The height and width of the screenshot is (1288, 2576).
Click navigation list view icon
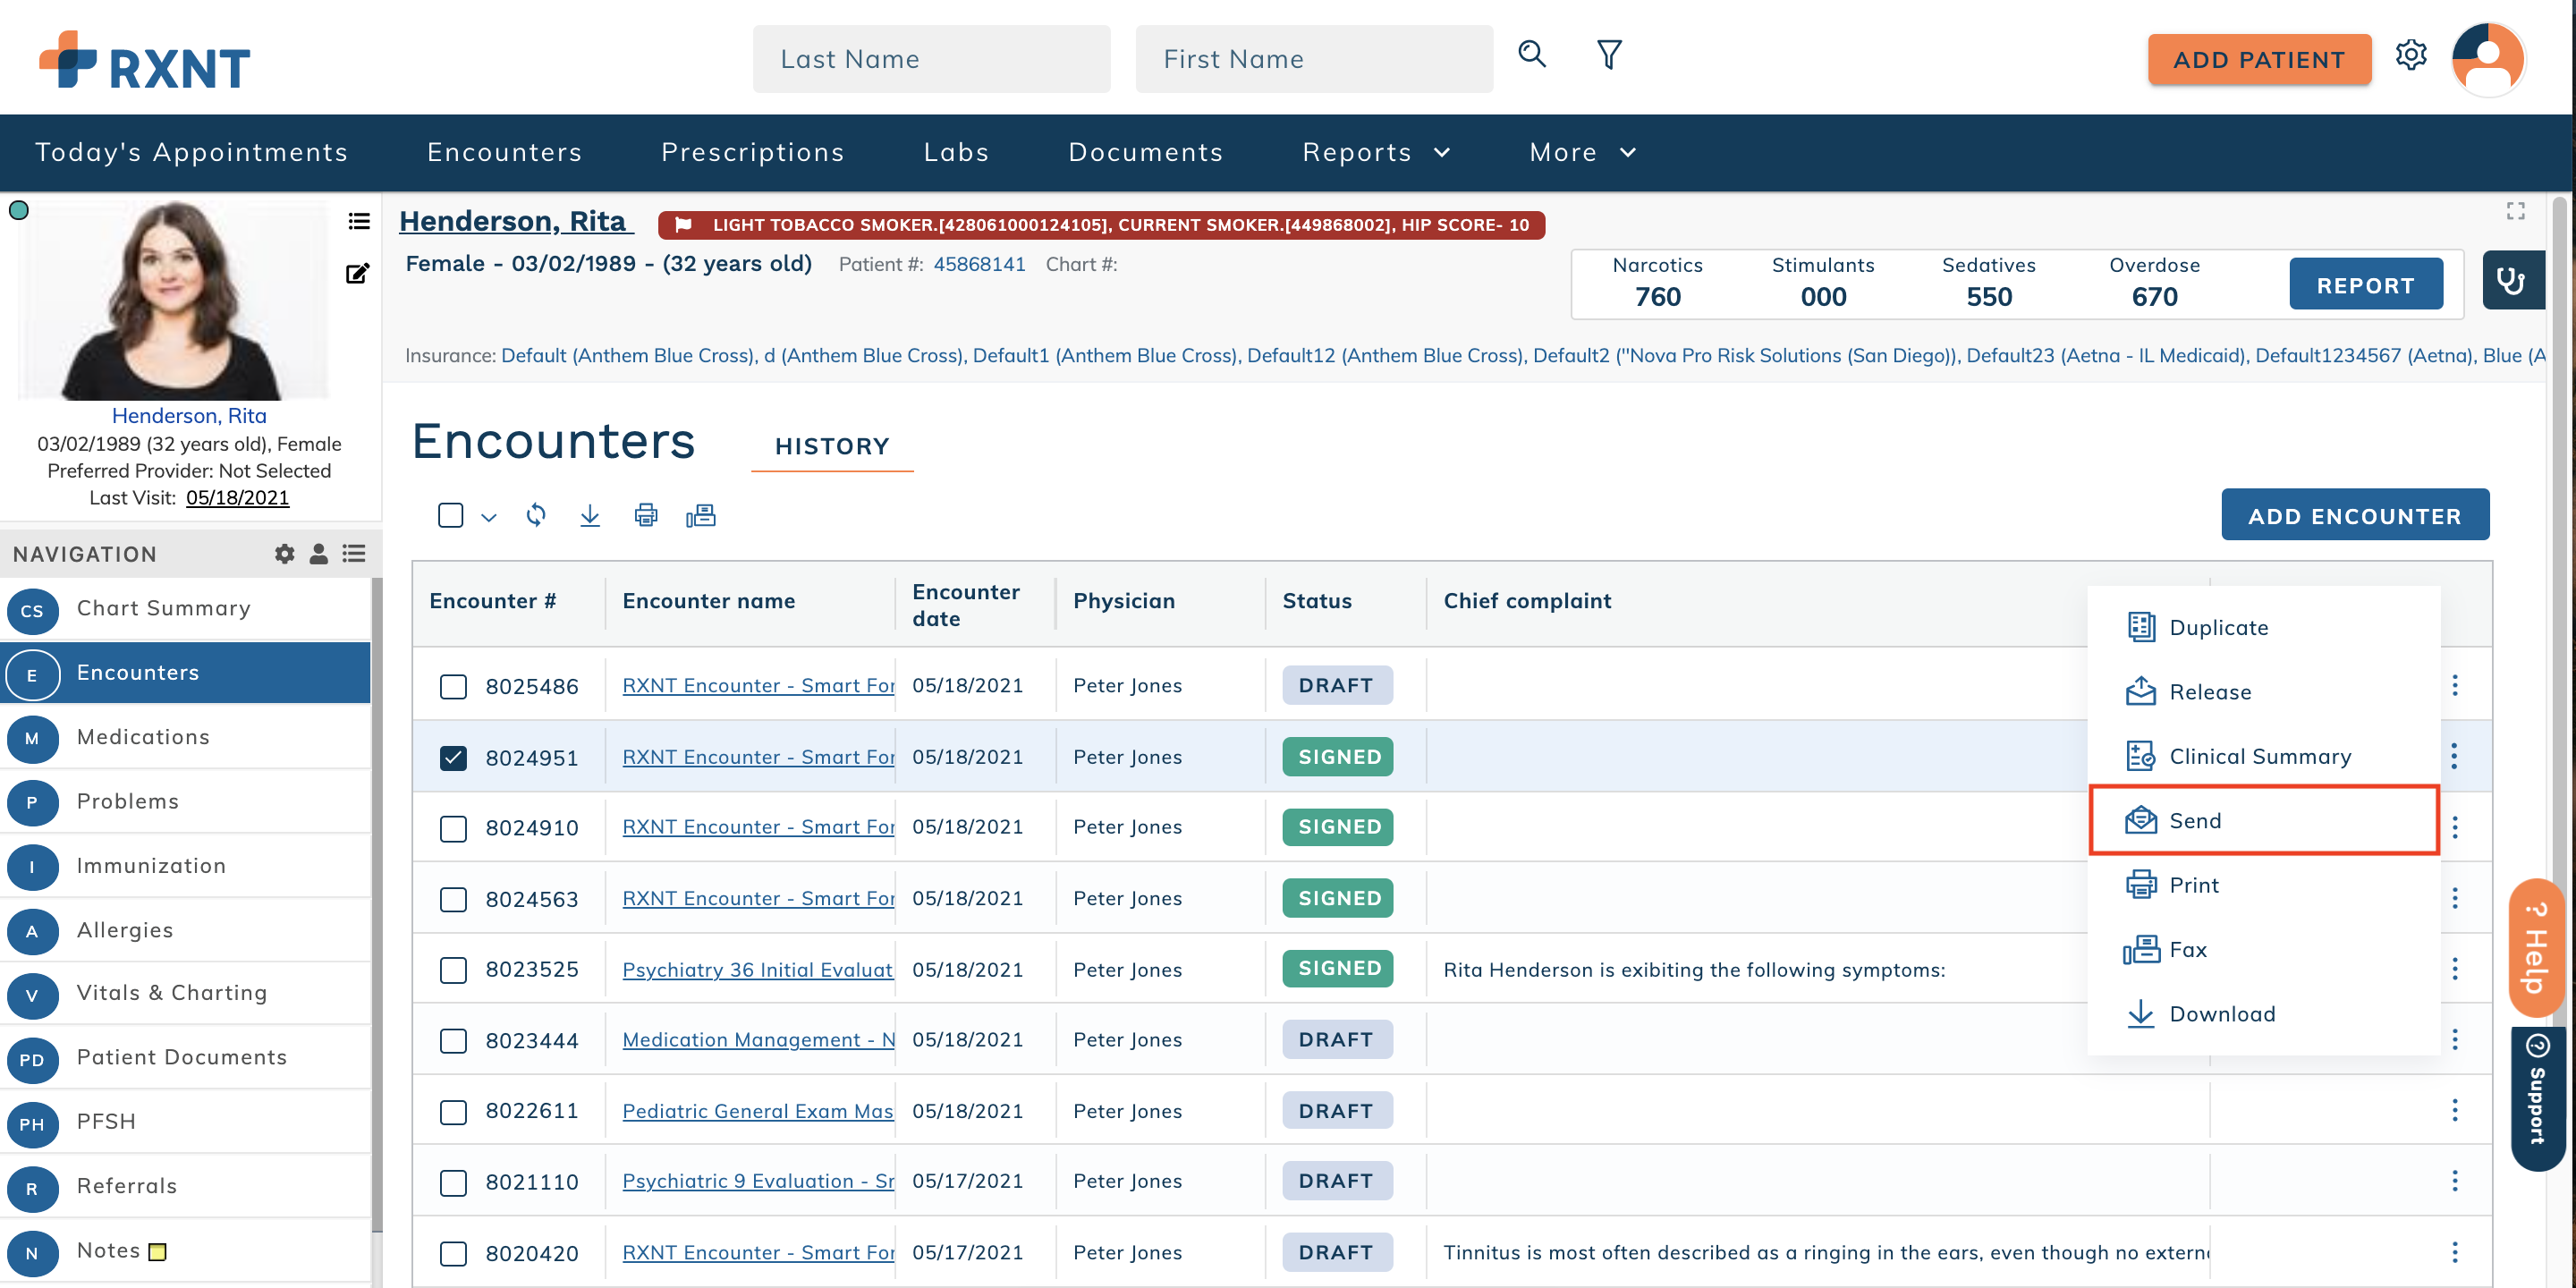pyautogui.click(x=354, y=554)
